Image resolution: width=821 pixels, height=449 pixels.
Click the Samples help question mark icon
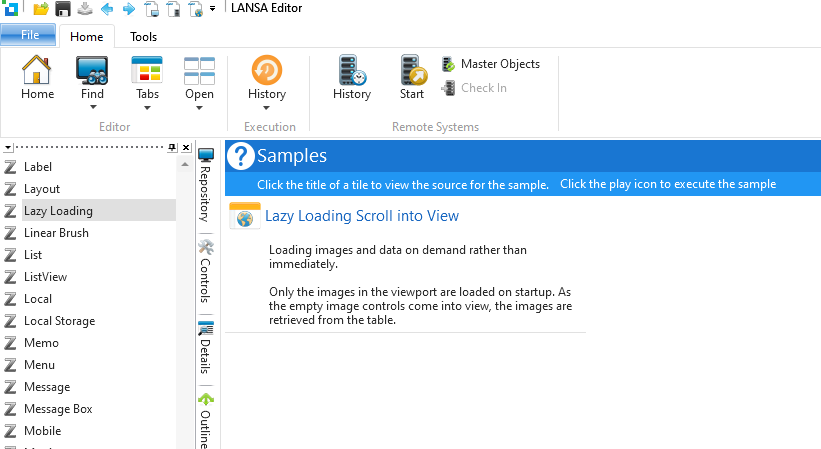[240, 156]
